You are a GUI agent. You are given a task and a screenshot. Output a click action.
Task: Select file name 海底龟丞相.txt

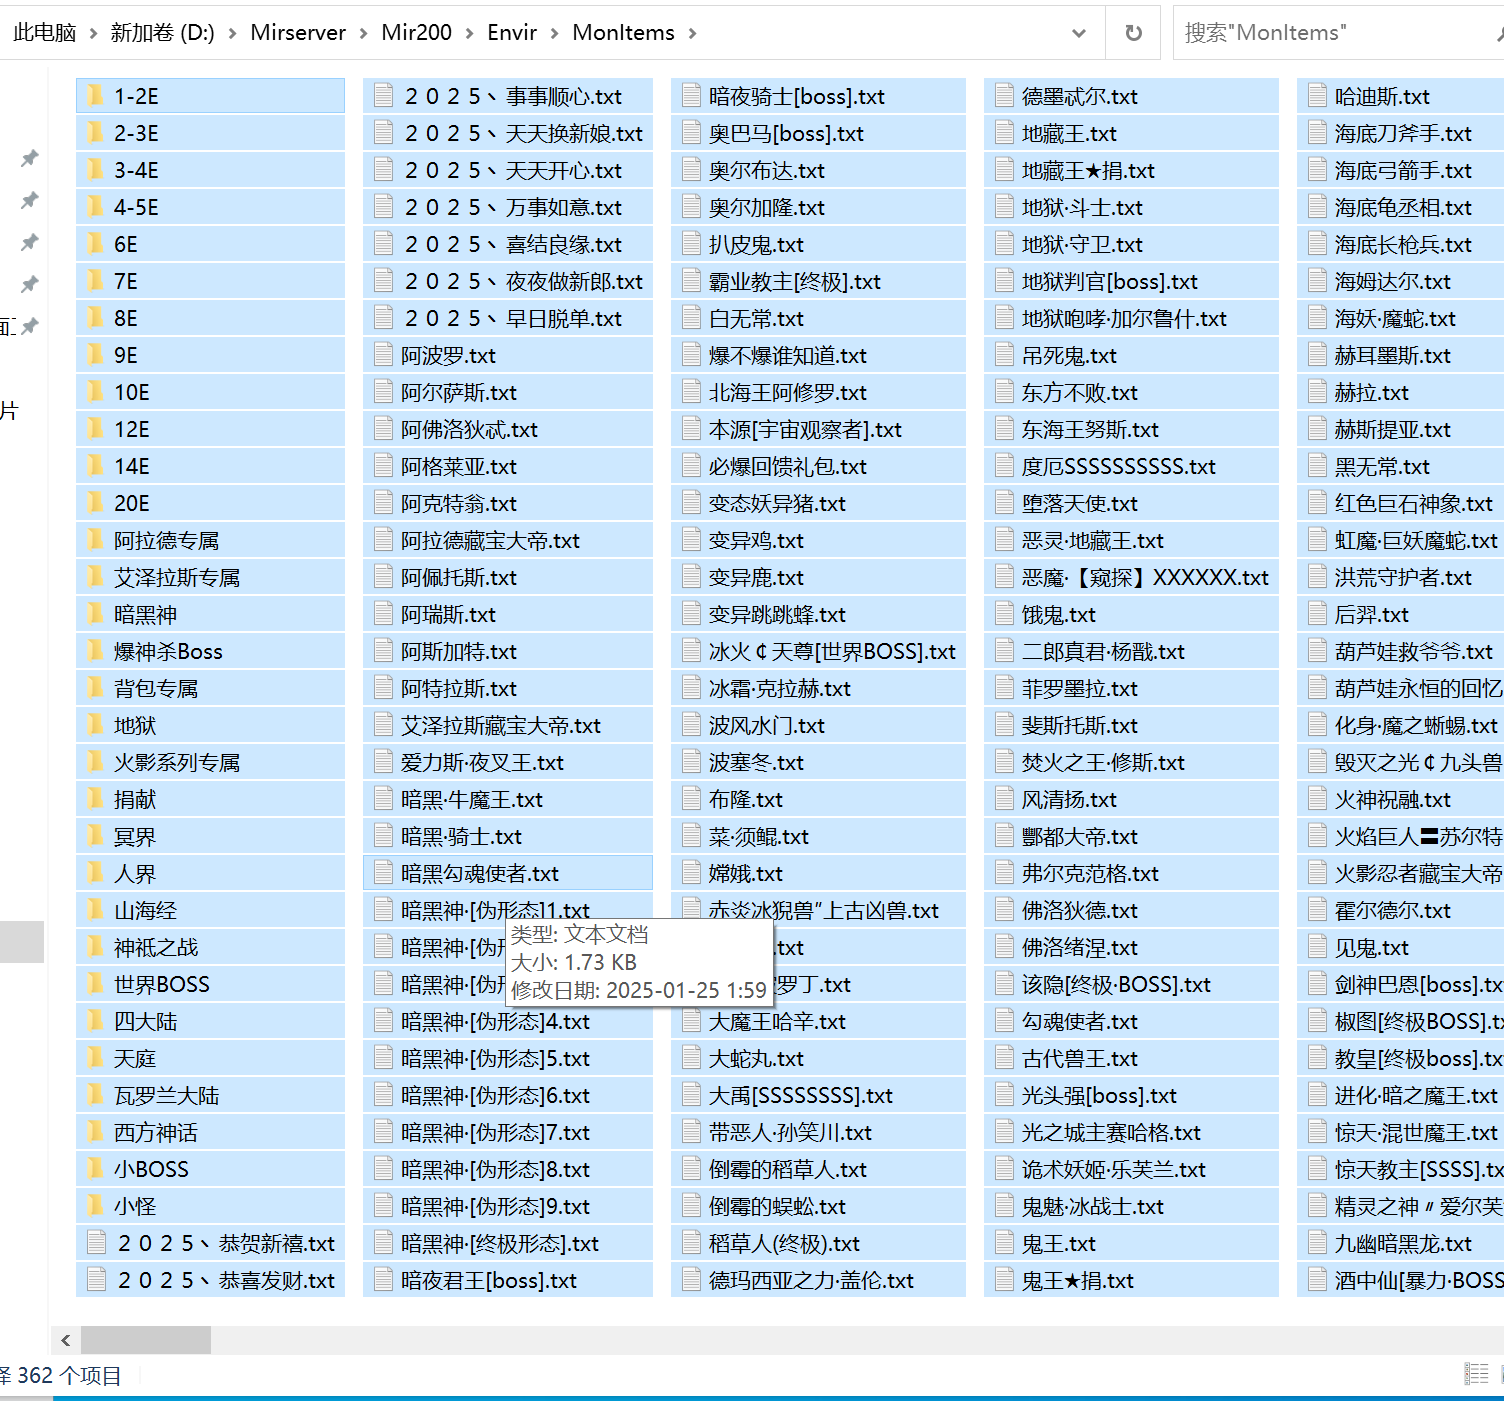1403,207
